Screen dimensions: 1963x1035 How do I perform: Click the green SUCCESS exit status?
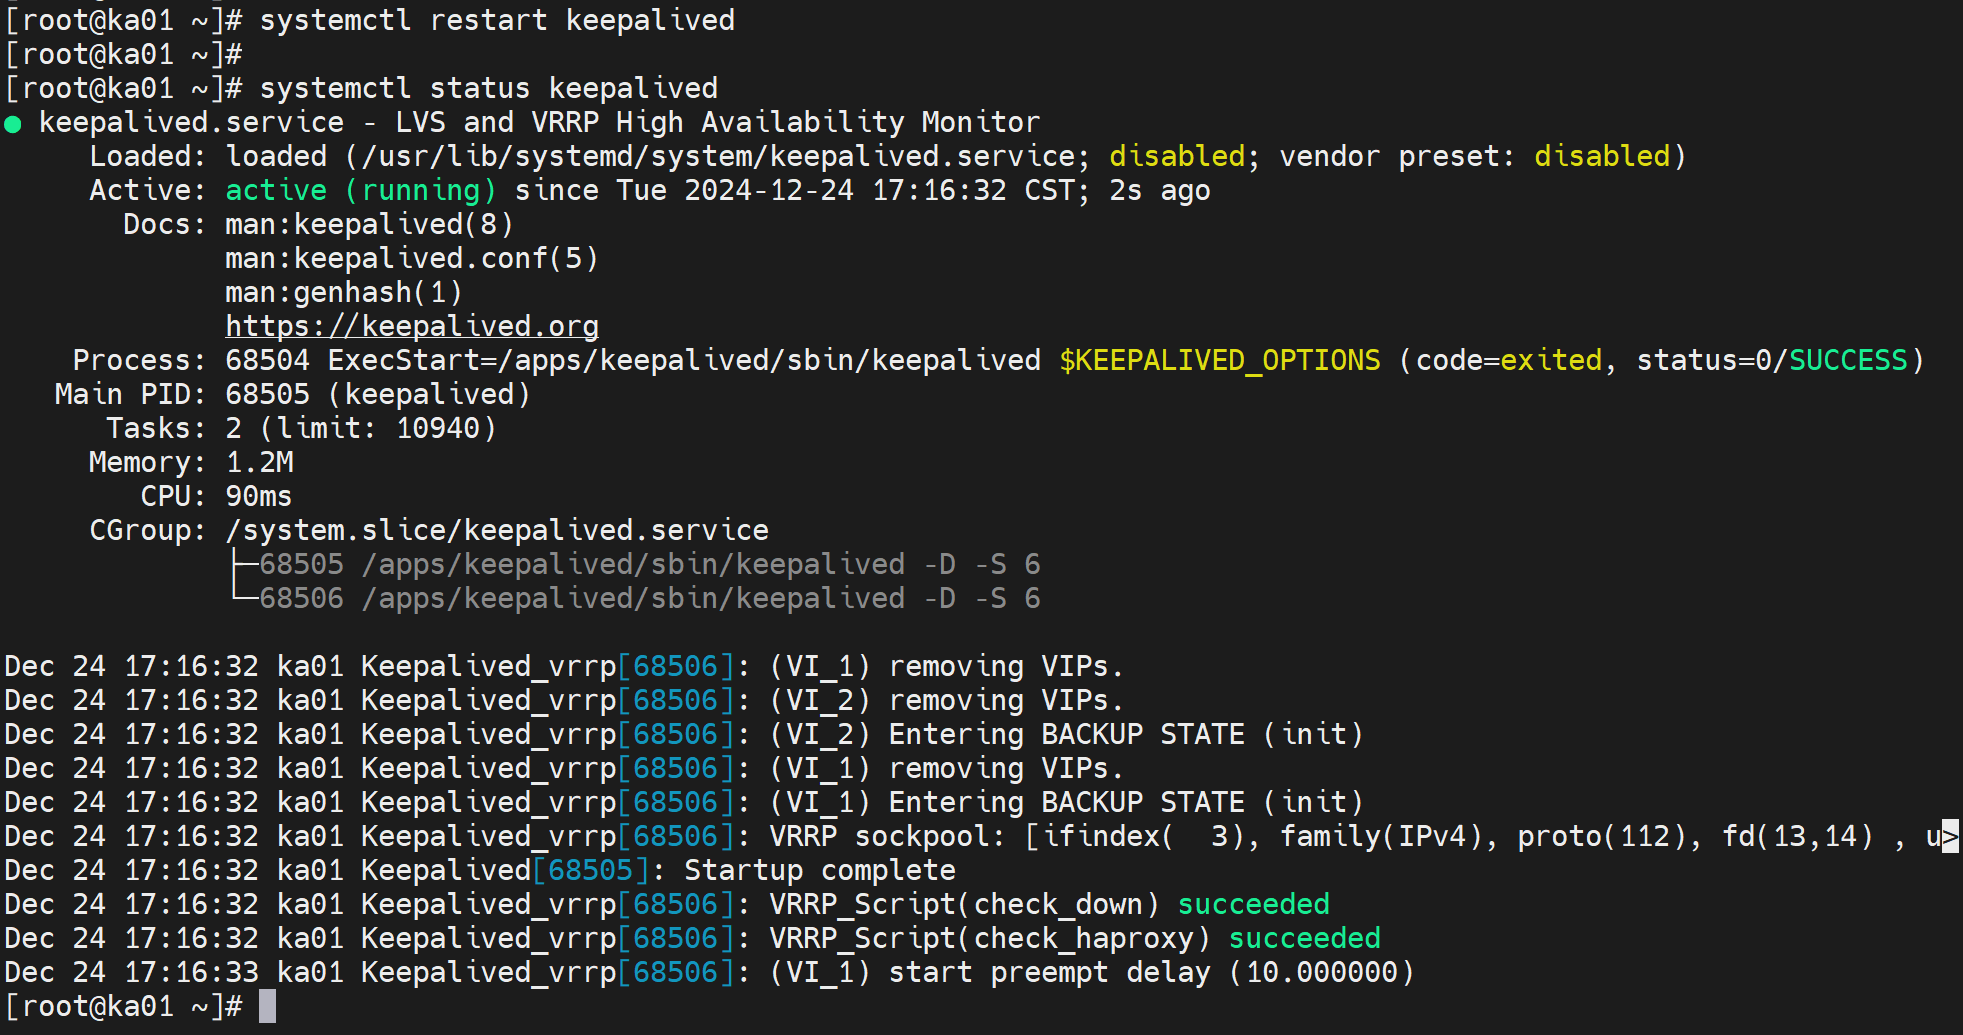tap(1847, 360)
